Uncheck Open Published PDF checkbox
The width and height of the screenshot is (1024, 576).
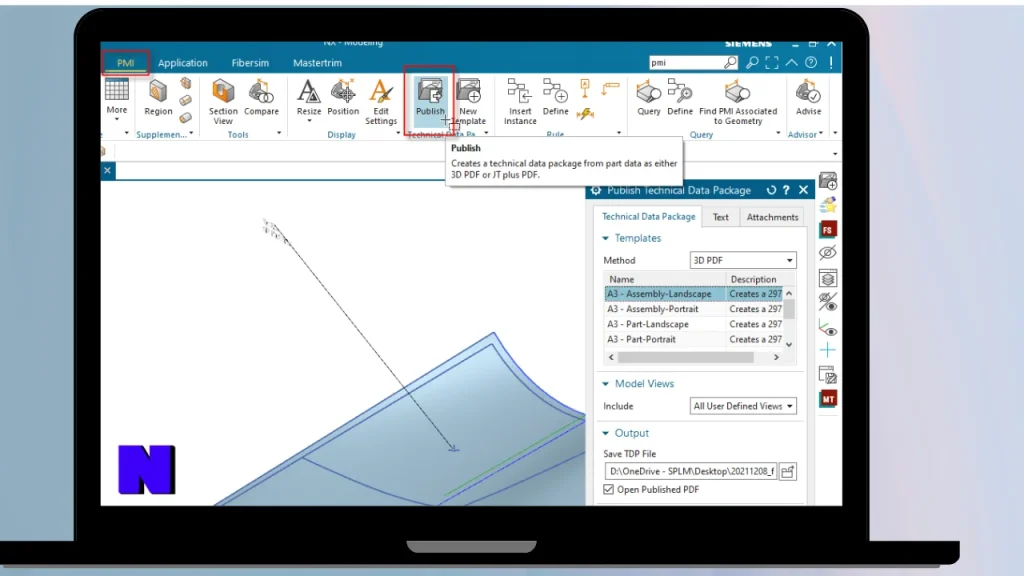coord(609,489)
